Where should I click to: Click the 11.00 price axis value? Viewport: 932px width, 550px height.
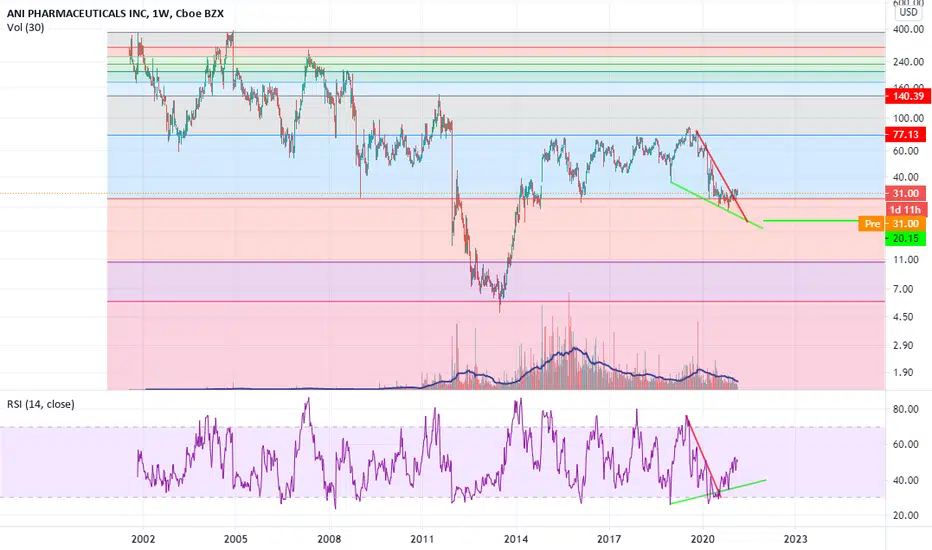pos(906,260)
